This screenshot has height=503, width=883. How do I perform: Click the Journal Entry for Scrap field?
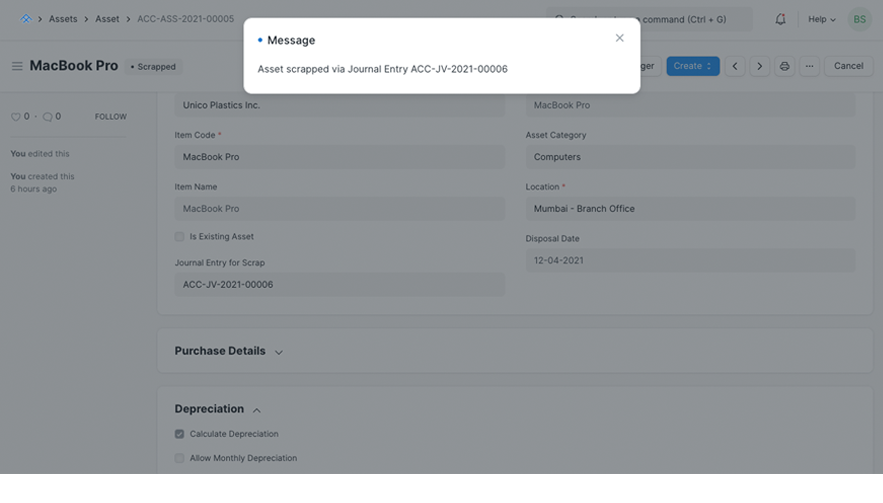339,285
